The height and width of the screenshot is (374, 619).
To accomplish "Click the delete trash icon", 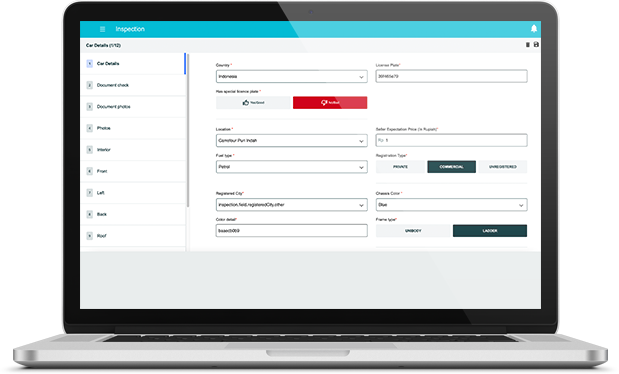I will [527, 45].
